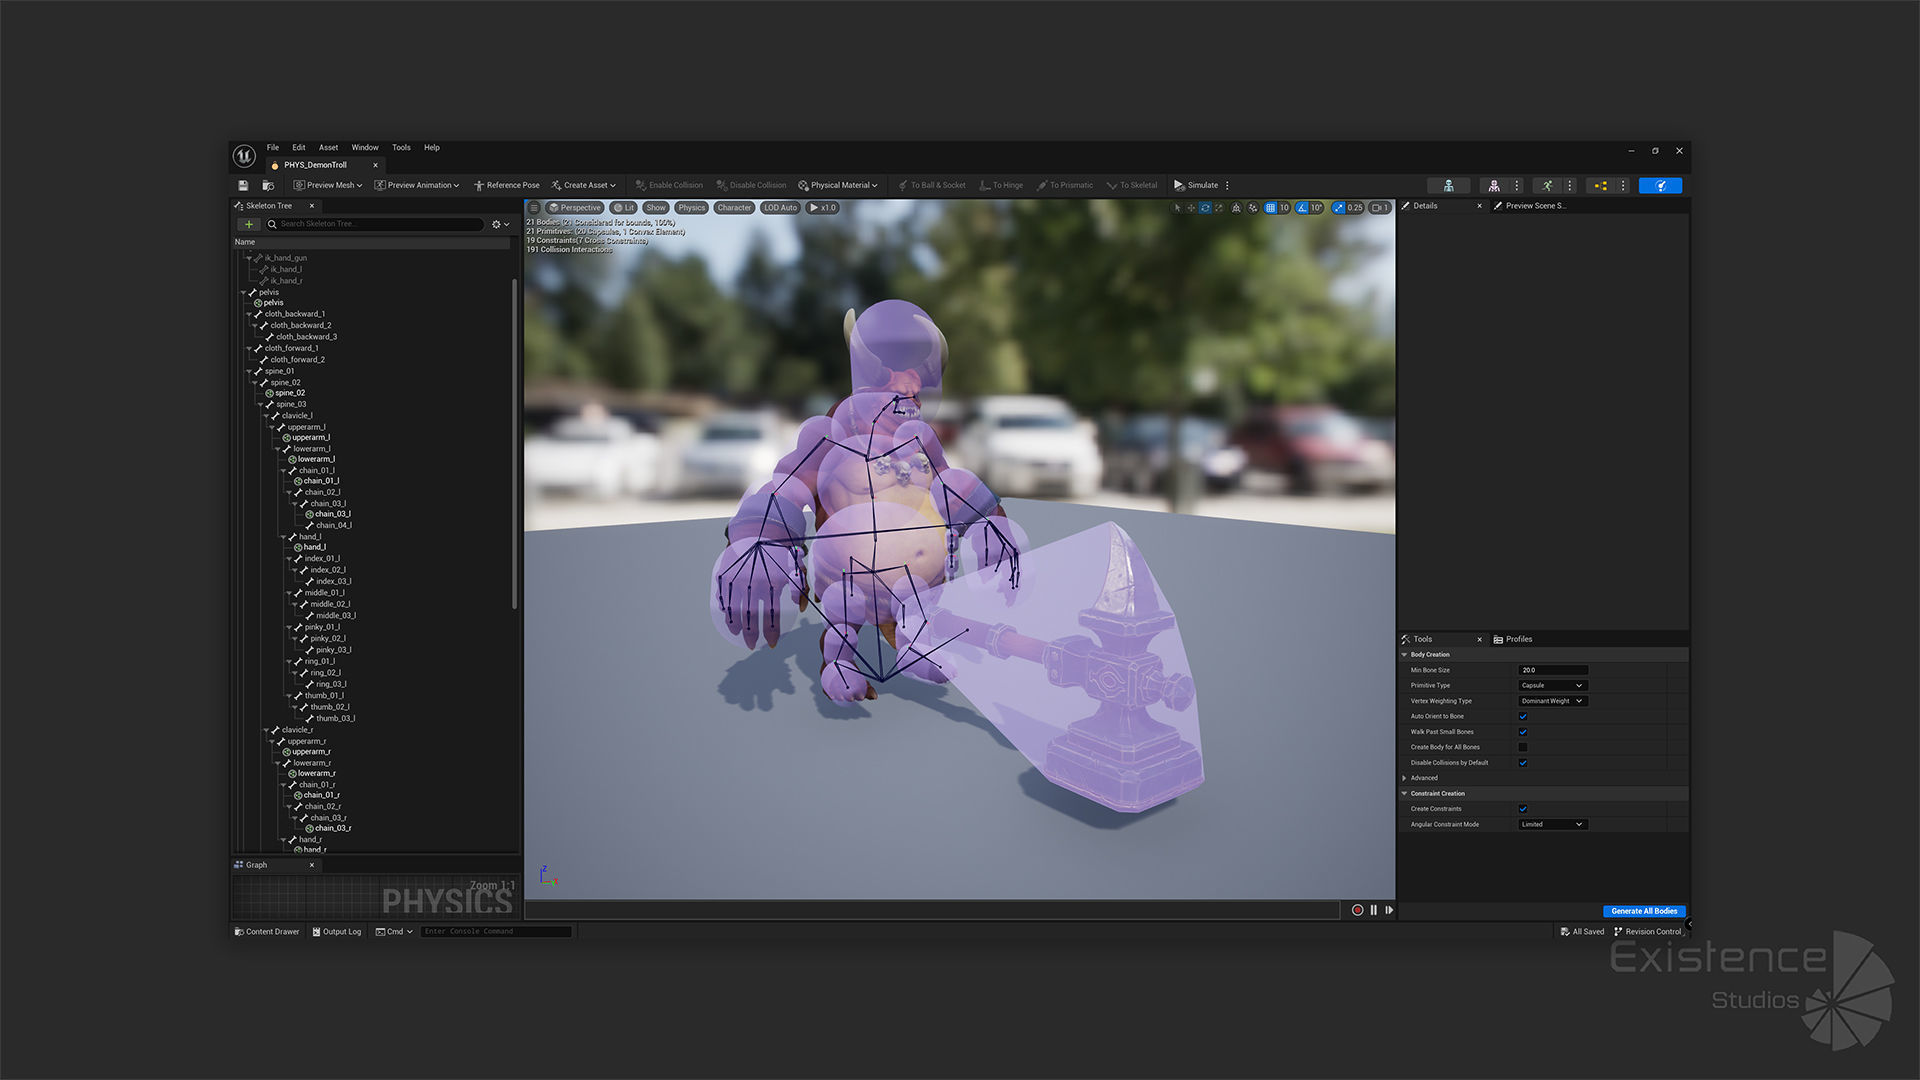The width and height of the screenshot is (1920, 1080).
Task: Enable Create Body for All Bones
Action: click(x=1523, y=747)
